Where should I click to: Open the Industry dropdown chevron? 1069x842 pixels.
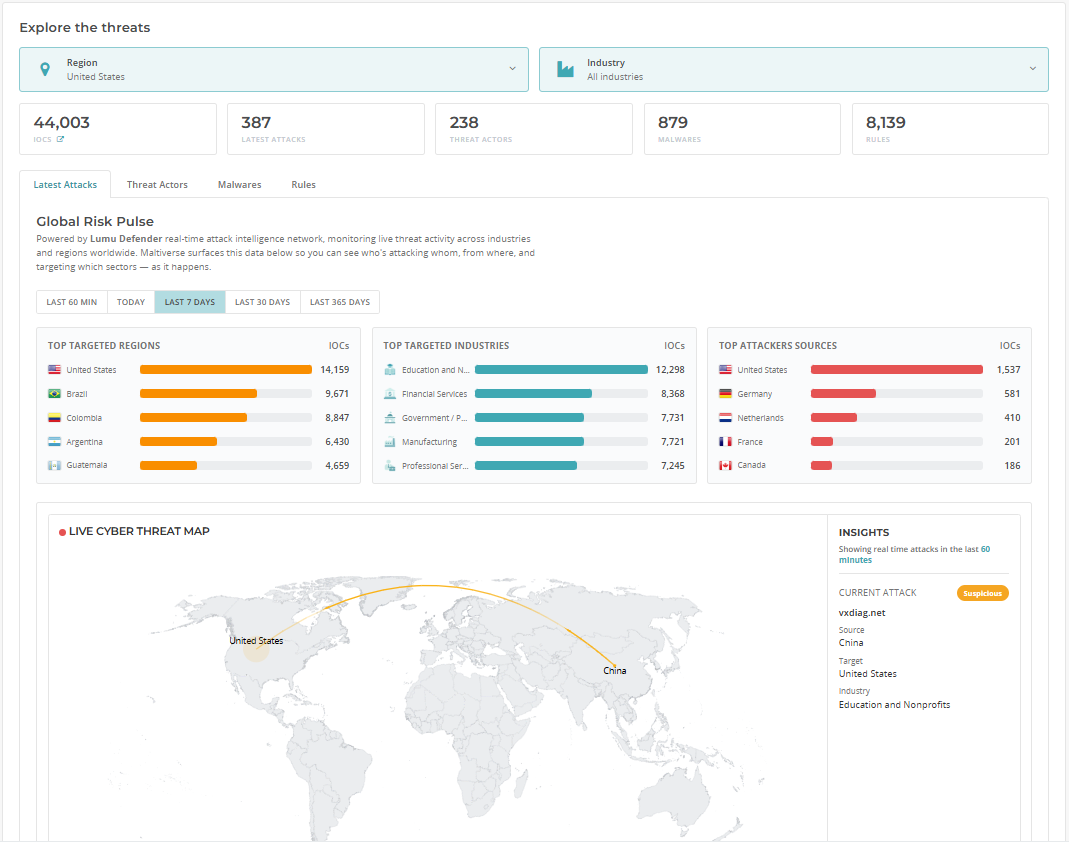[x=1033, y=69]
